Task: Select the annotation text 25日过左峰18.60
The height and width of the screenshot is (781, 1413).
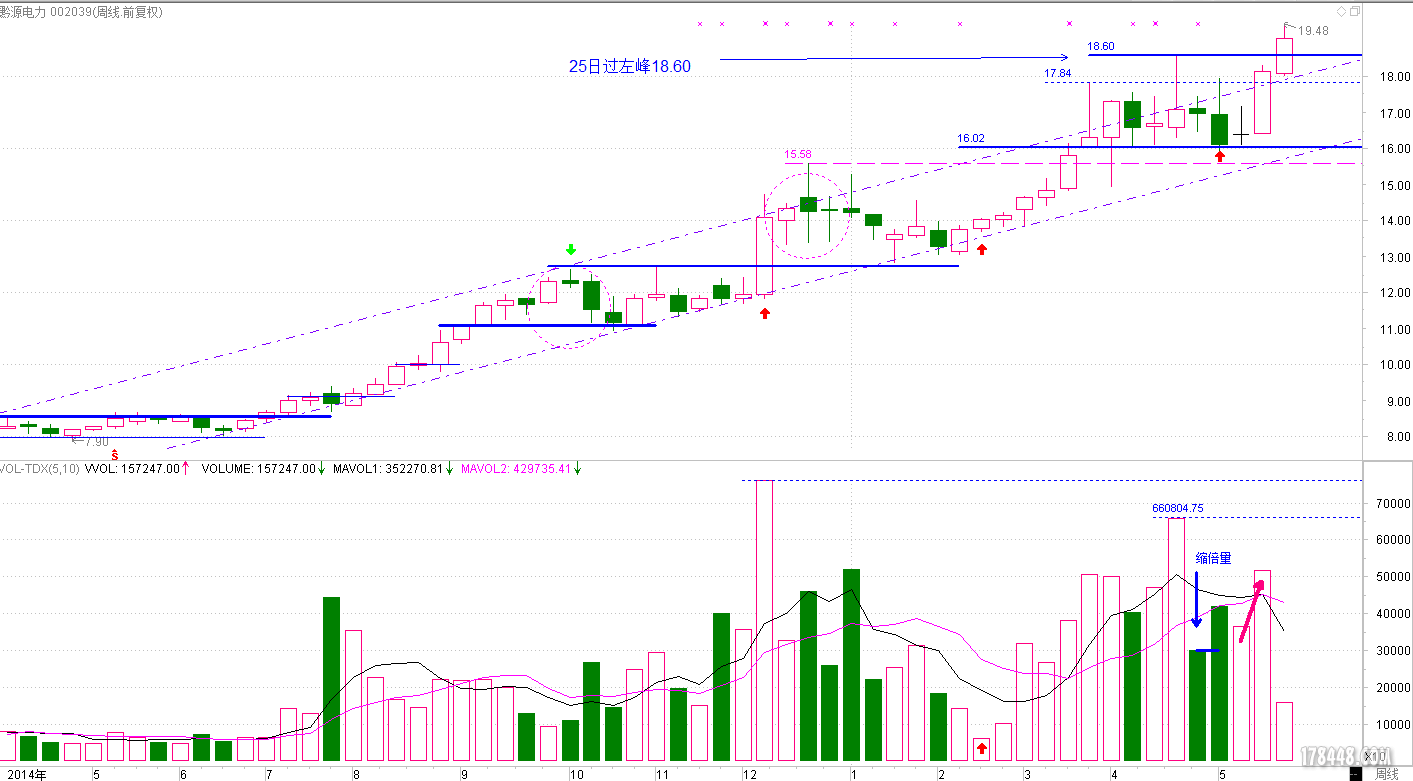Action: [x=630, y=66]
